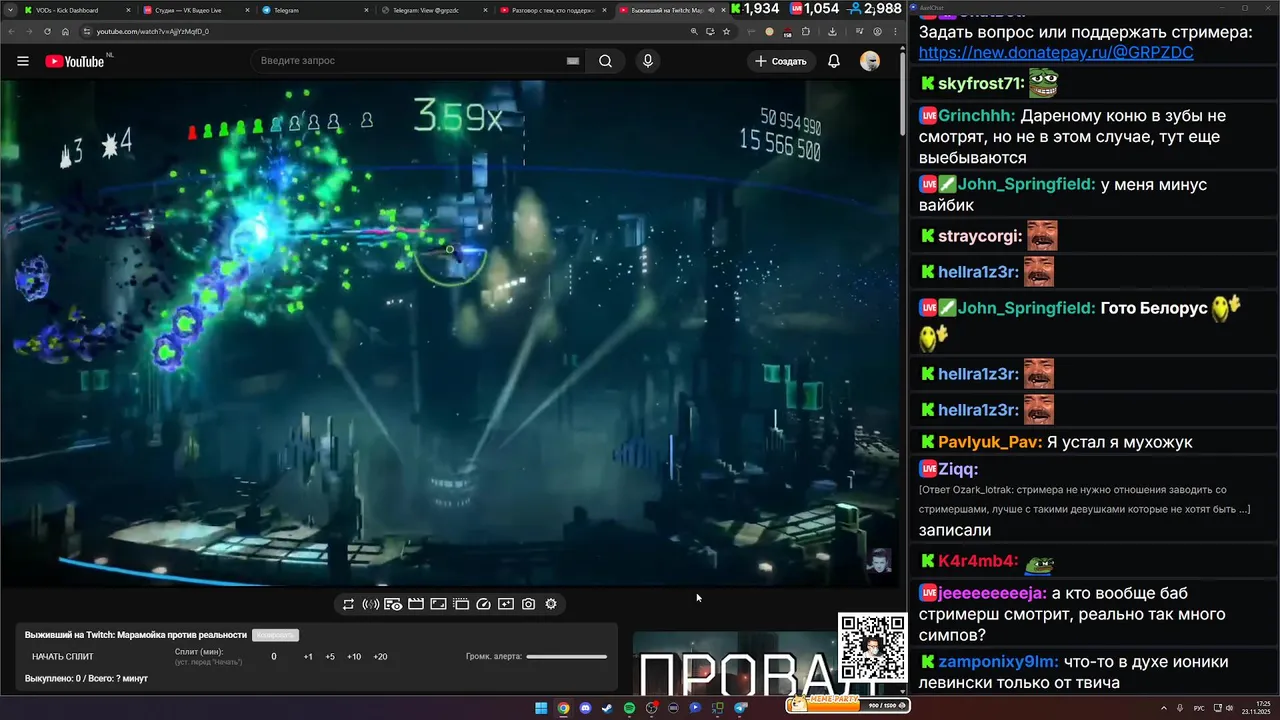Viewport: 1280px width, 720px height.
Task: Open the playback speed gauge icon
Action: tap(484, 604)
